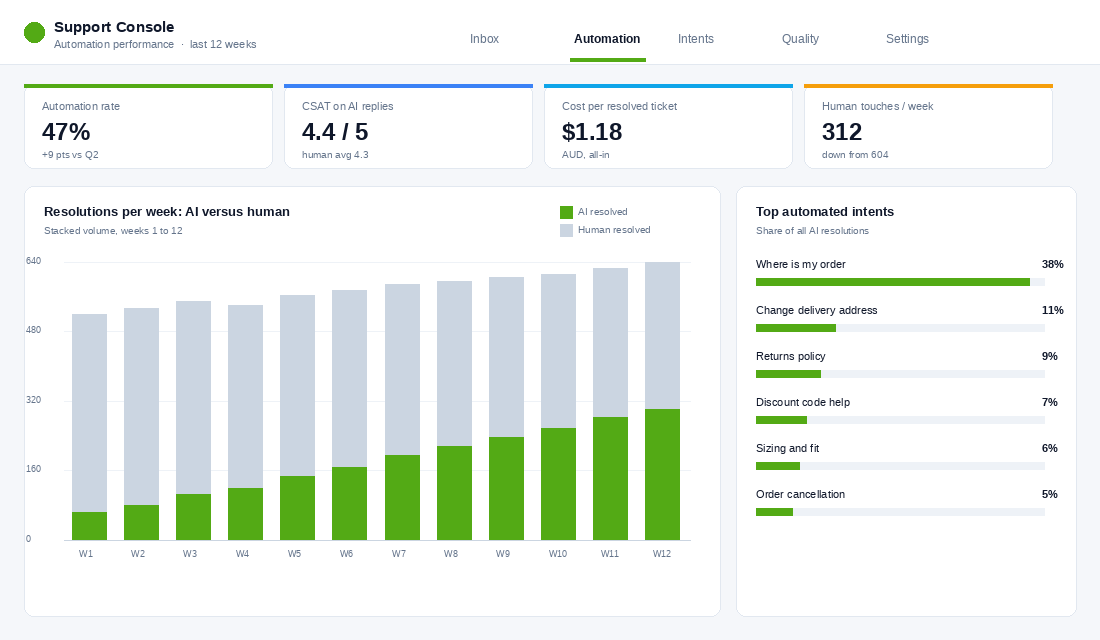Click the W3 x-axis label
The height and width of the screenshot is (640, 1100).
pyautogui.click(x=189, y=554)
